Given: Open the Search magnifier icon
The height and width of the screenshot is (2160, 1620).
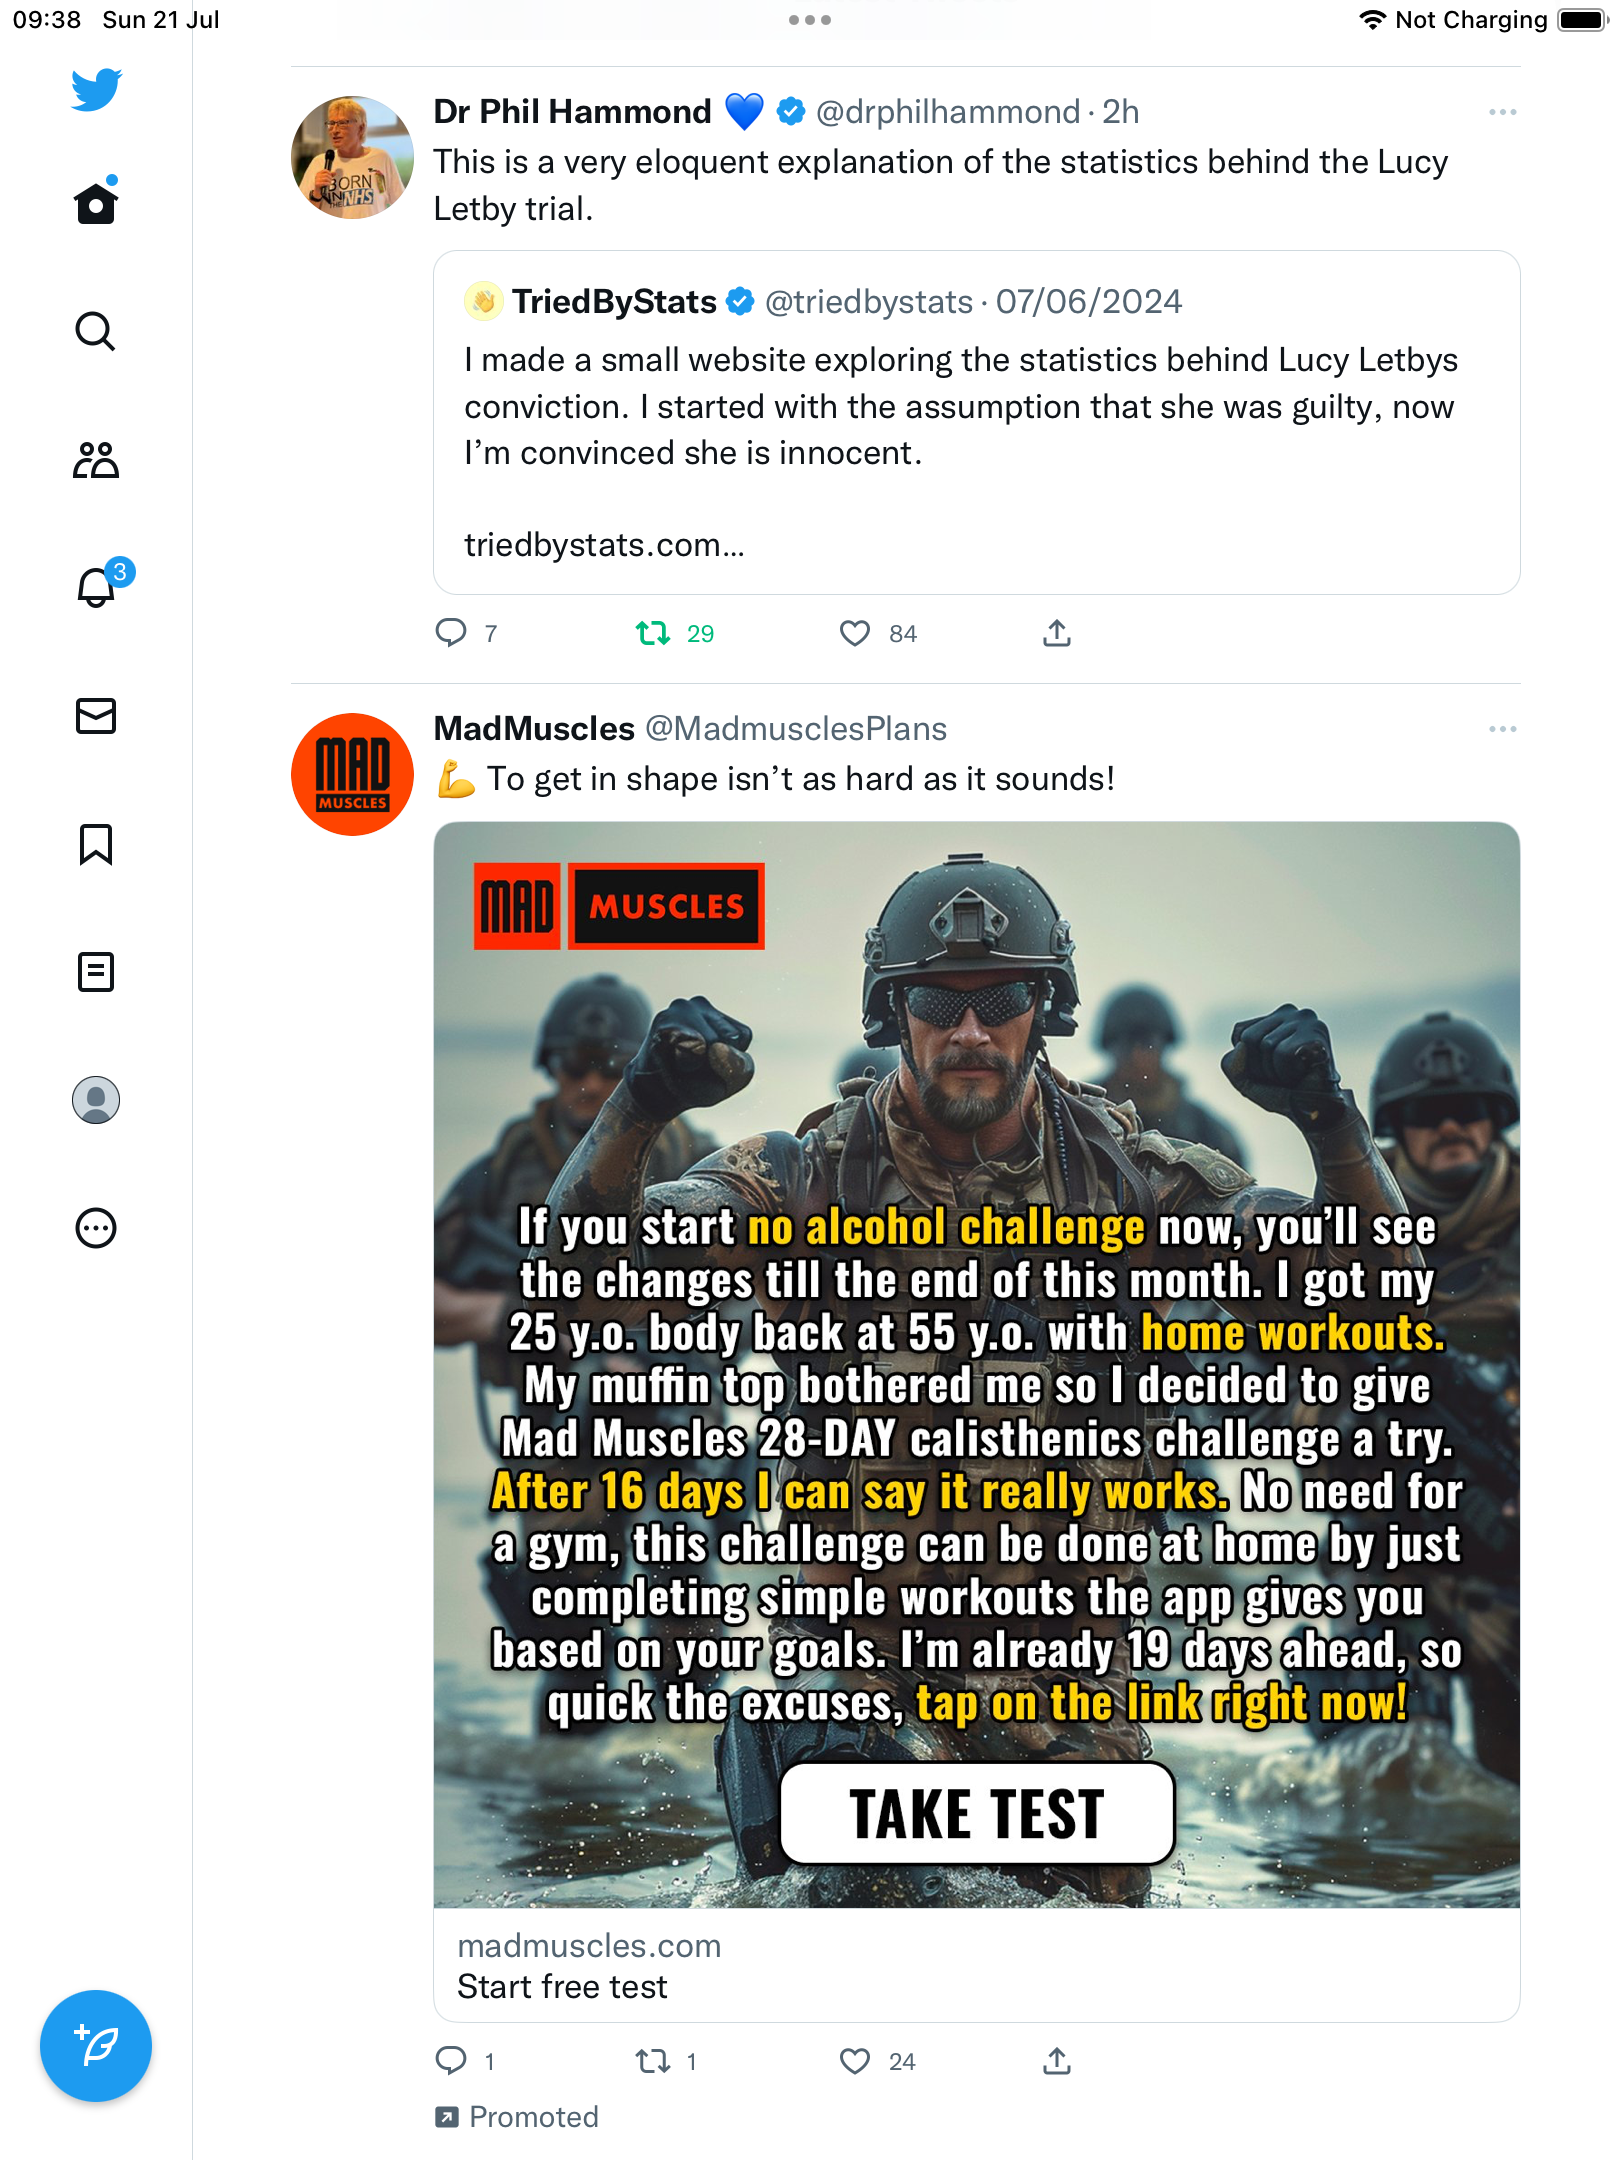Looking at the screenshot, I should coord(96,332).
